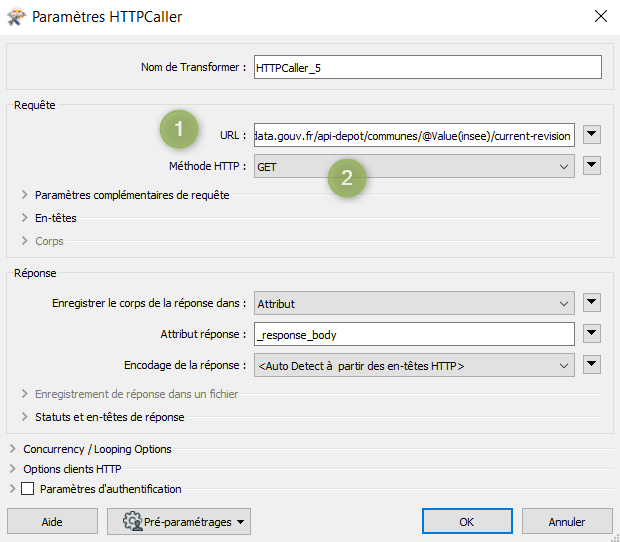Expand the Corps section
The image size is (620, 542).
(x=25, y=240)
